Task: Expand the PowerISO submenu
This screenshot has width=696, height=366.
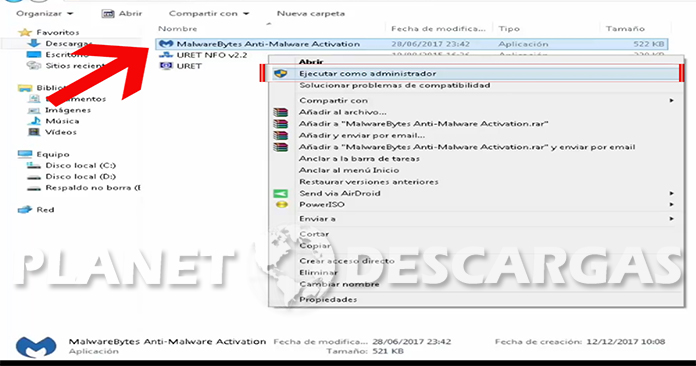Action: tap(672, 205)
